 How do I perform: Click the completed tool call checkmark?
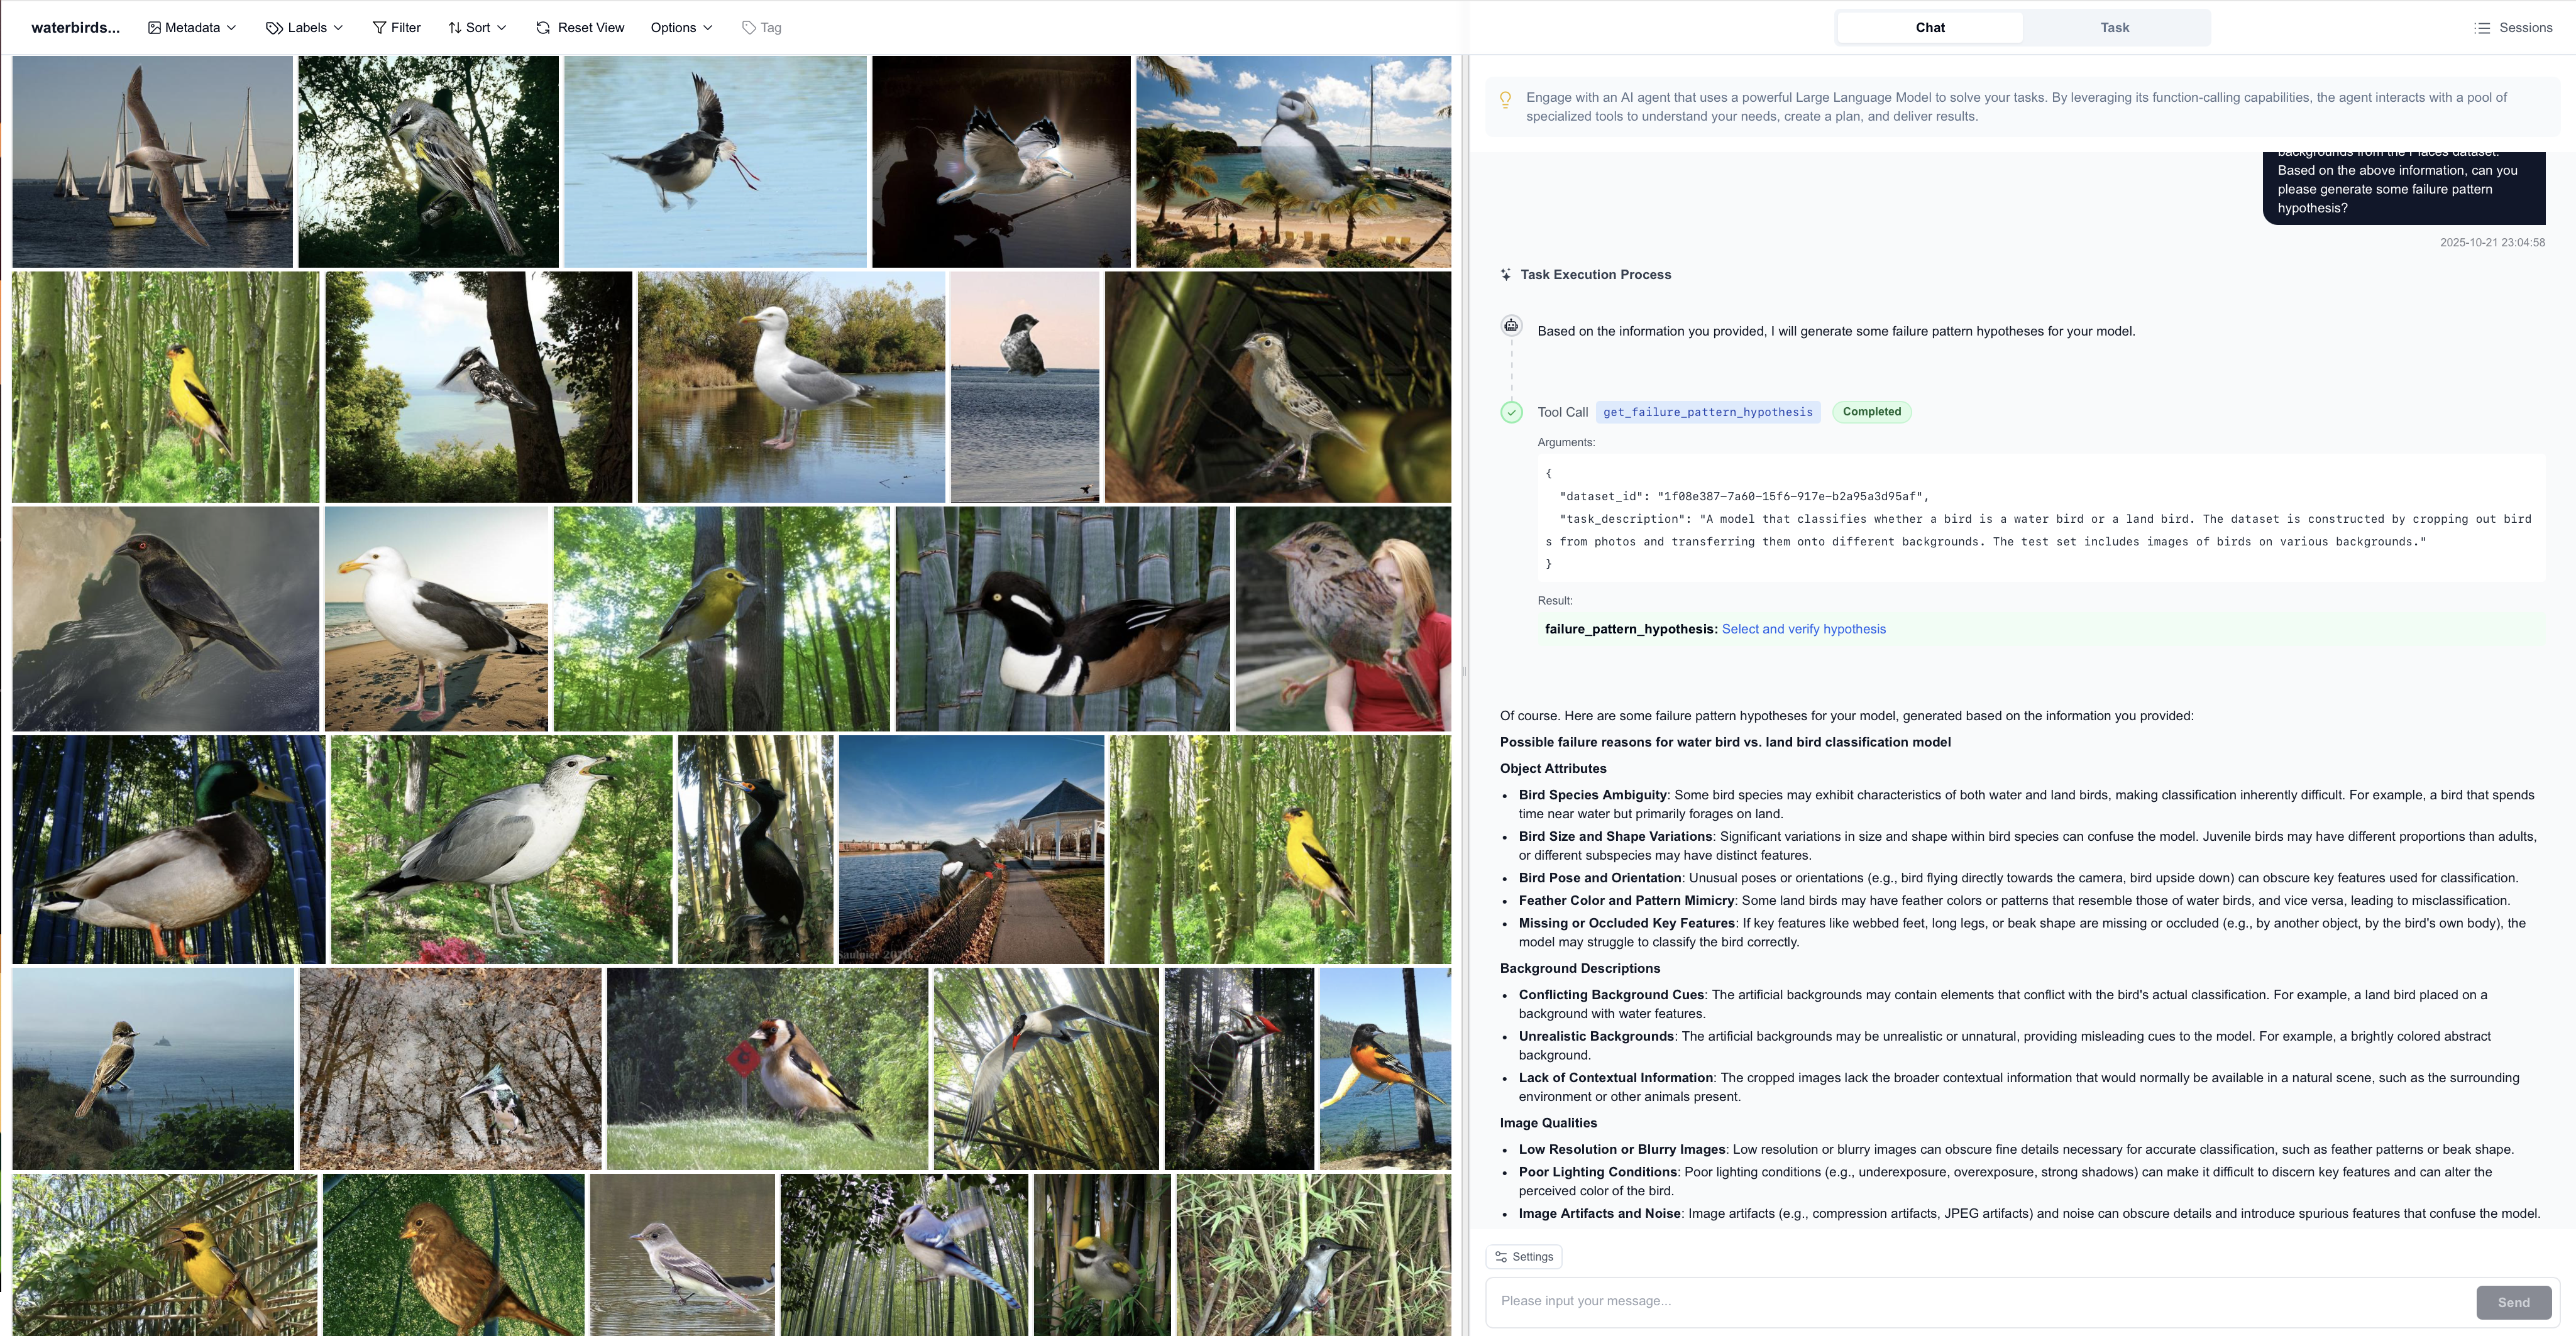pyautogui.click(x=1511, y=412)
